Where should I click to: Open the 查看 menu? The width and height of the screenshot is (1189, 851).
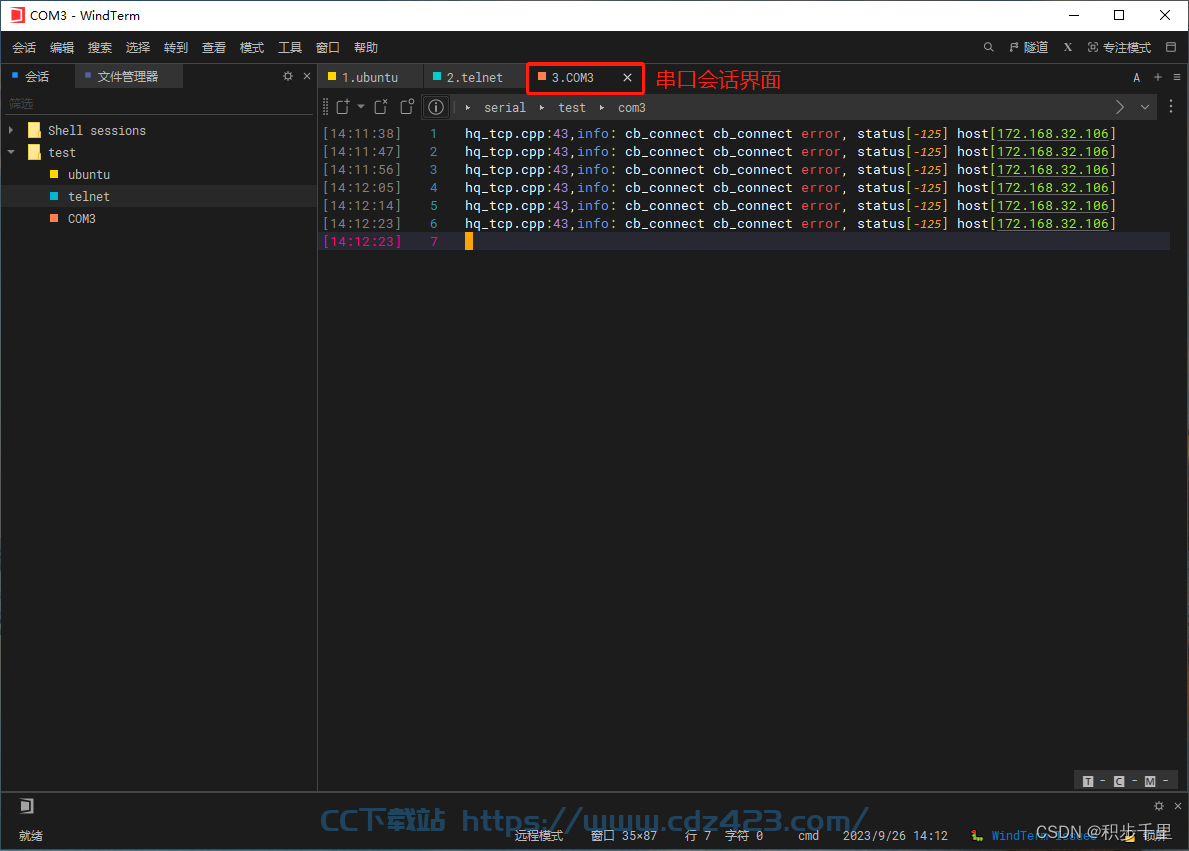pos(214,47)
